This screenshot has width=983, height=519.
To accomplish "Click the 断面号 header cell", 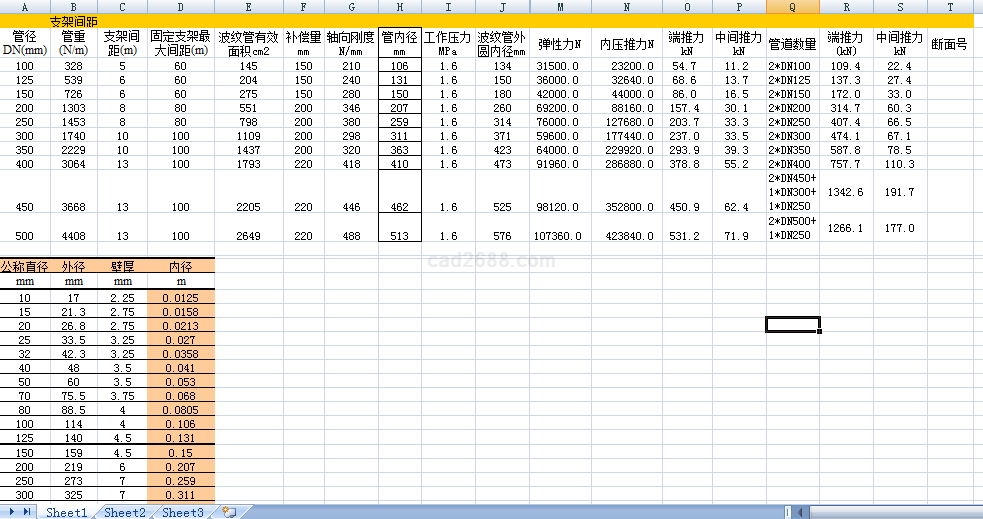I will (948, 44).
